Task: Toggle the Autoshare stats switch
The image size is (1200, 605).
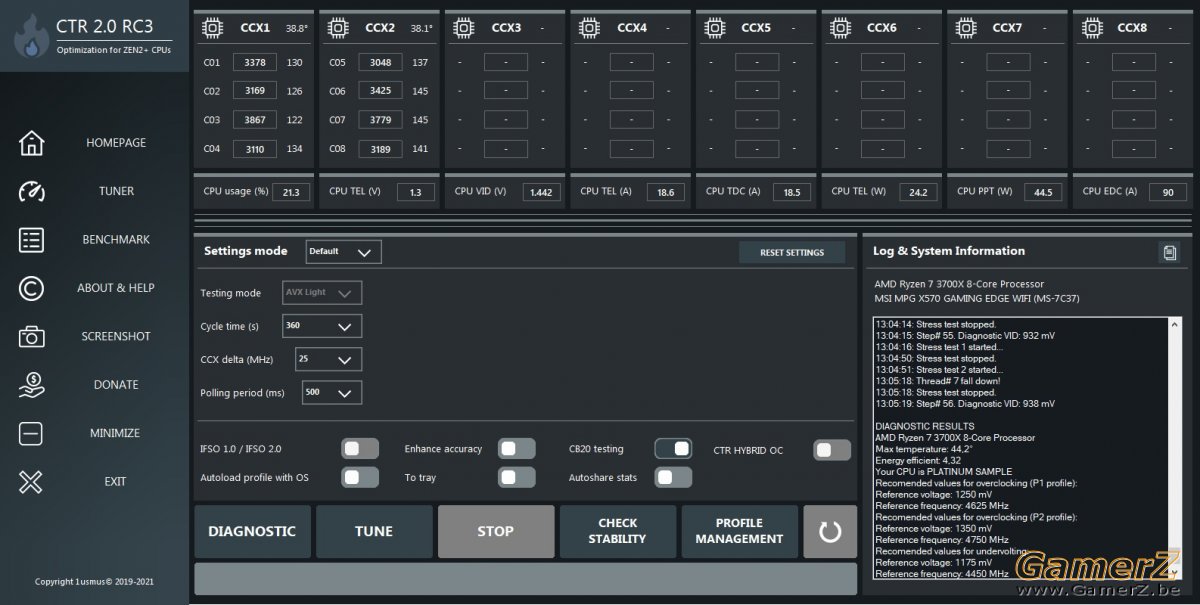Action: tap(673, 477)
